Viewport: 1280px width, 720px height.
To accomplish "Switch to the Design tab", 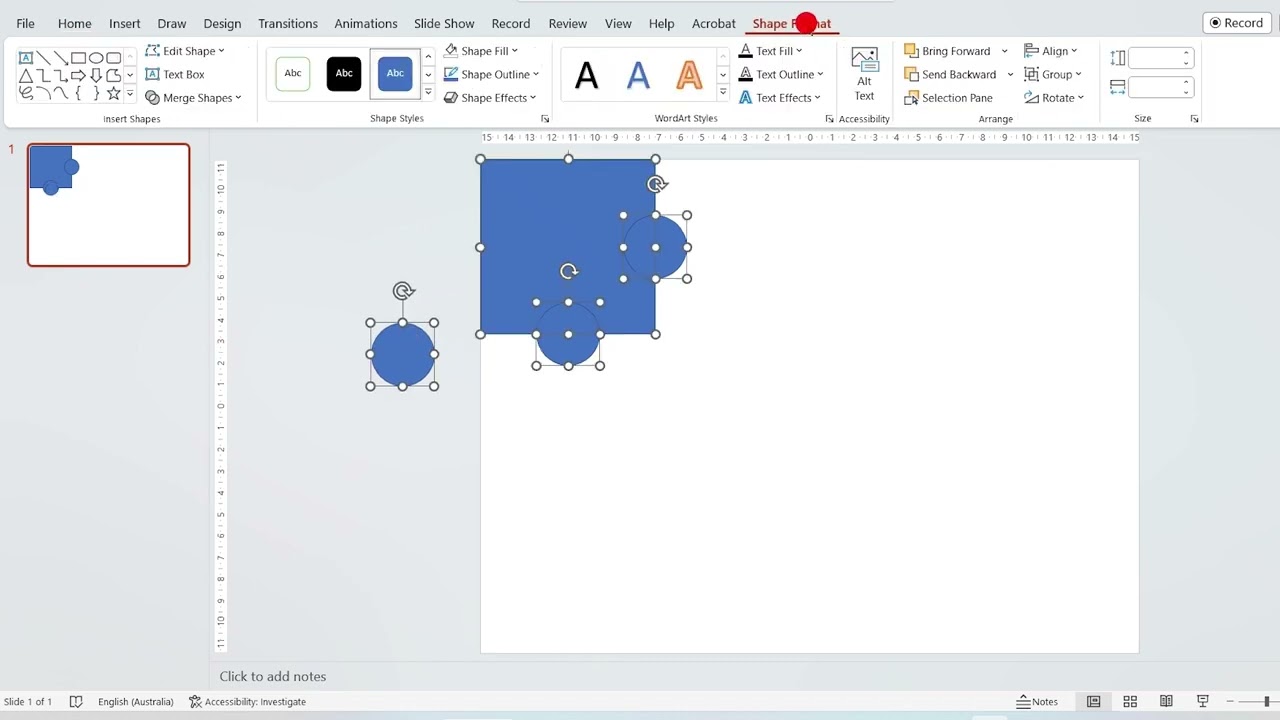I will (x=222, y=23).
